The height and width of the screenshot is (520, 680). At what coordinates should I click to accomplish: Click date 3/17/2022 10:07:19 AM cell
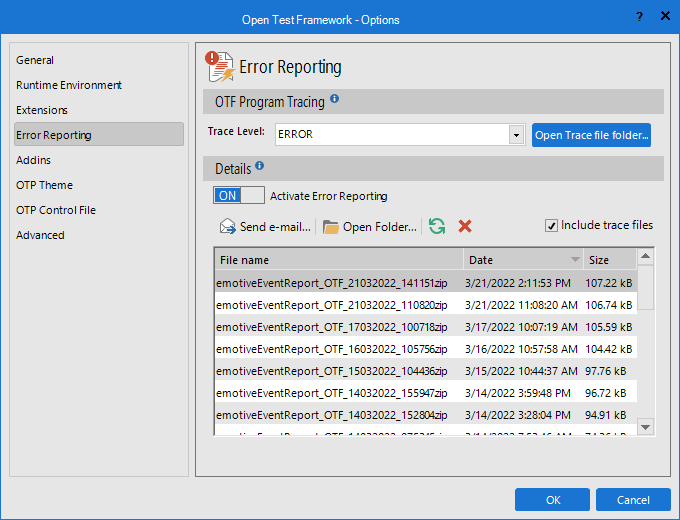(521, 327)
